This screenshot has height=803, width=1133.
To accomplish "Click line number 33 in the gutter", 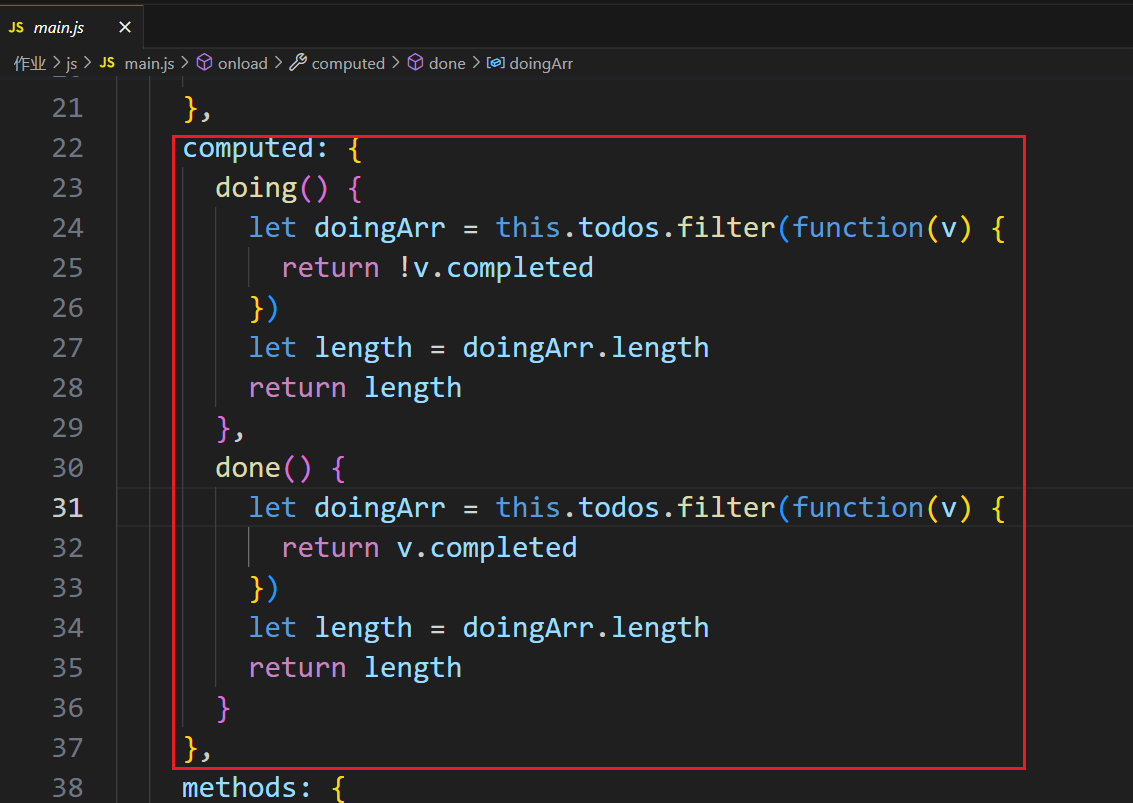I will point(68,588).
